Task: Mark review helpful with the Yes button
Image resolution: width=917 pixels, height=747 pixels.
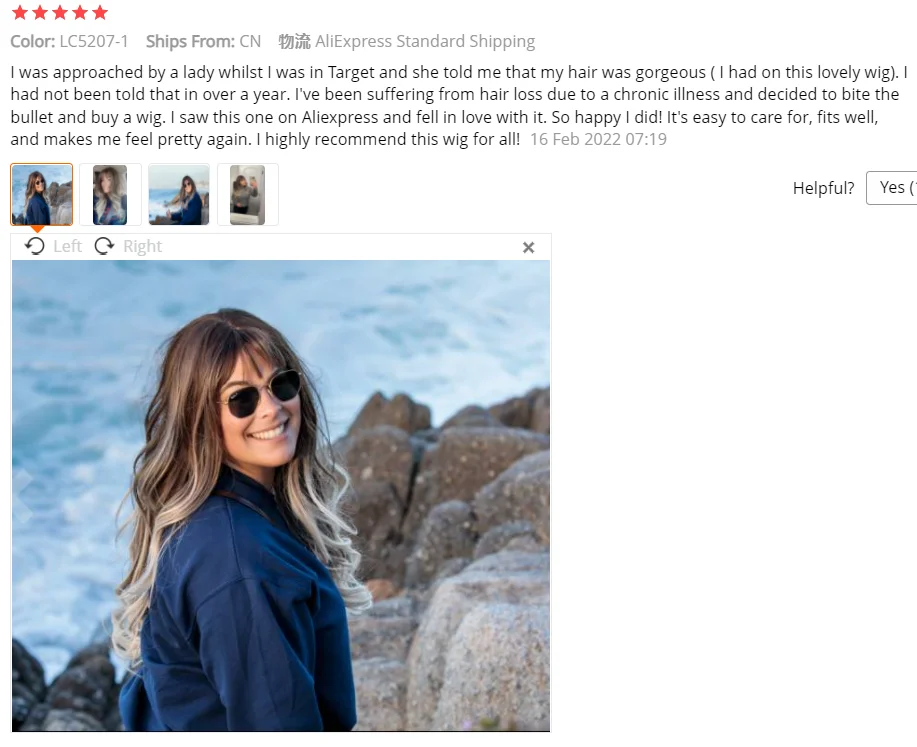Action: [891, 188]
